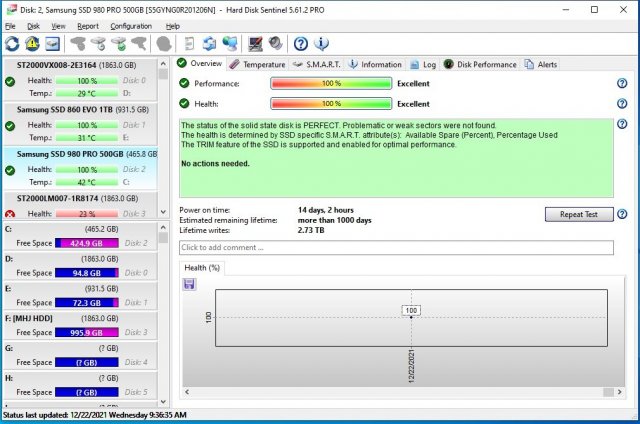The height and width of the screenshot is (424, 640).
Task: Open the S.M.A.R.T. tab
Action: [316, 64]
